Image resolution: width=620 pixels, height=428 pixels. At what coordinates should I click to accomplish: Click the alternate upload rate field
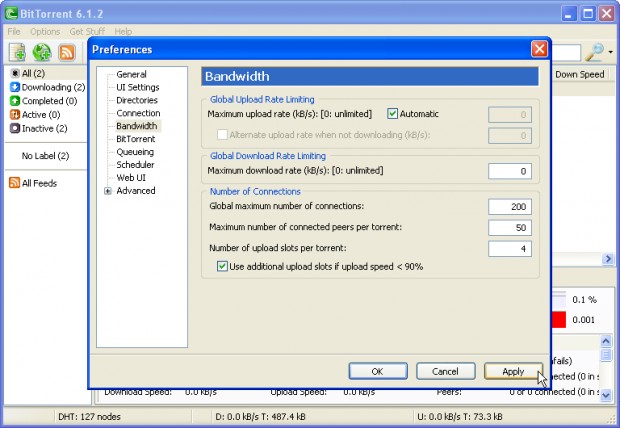tap(510, 136)
